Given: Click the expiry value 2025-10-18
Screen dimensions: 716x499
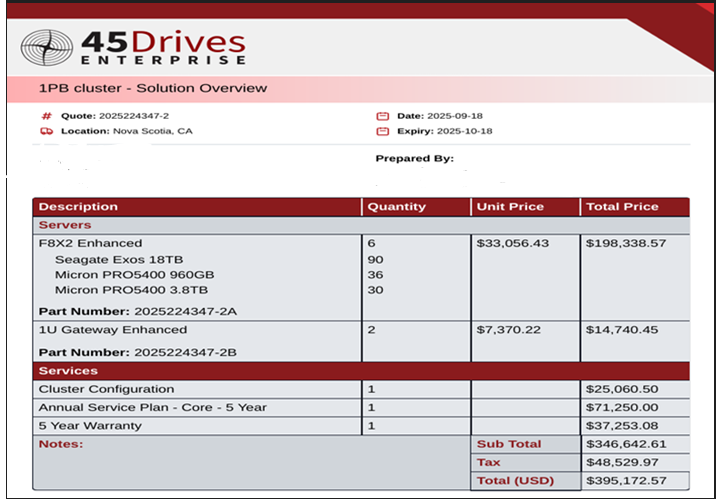Looking at the screenshot, I should tap(464, 131).
